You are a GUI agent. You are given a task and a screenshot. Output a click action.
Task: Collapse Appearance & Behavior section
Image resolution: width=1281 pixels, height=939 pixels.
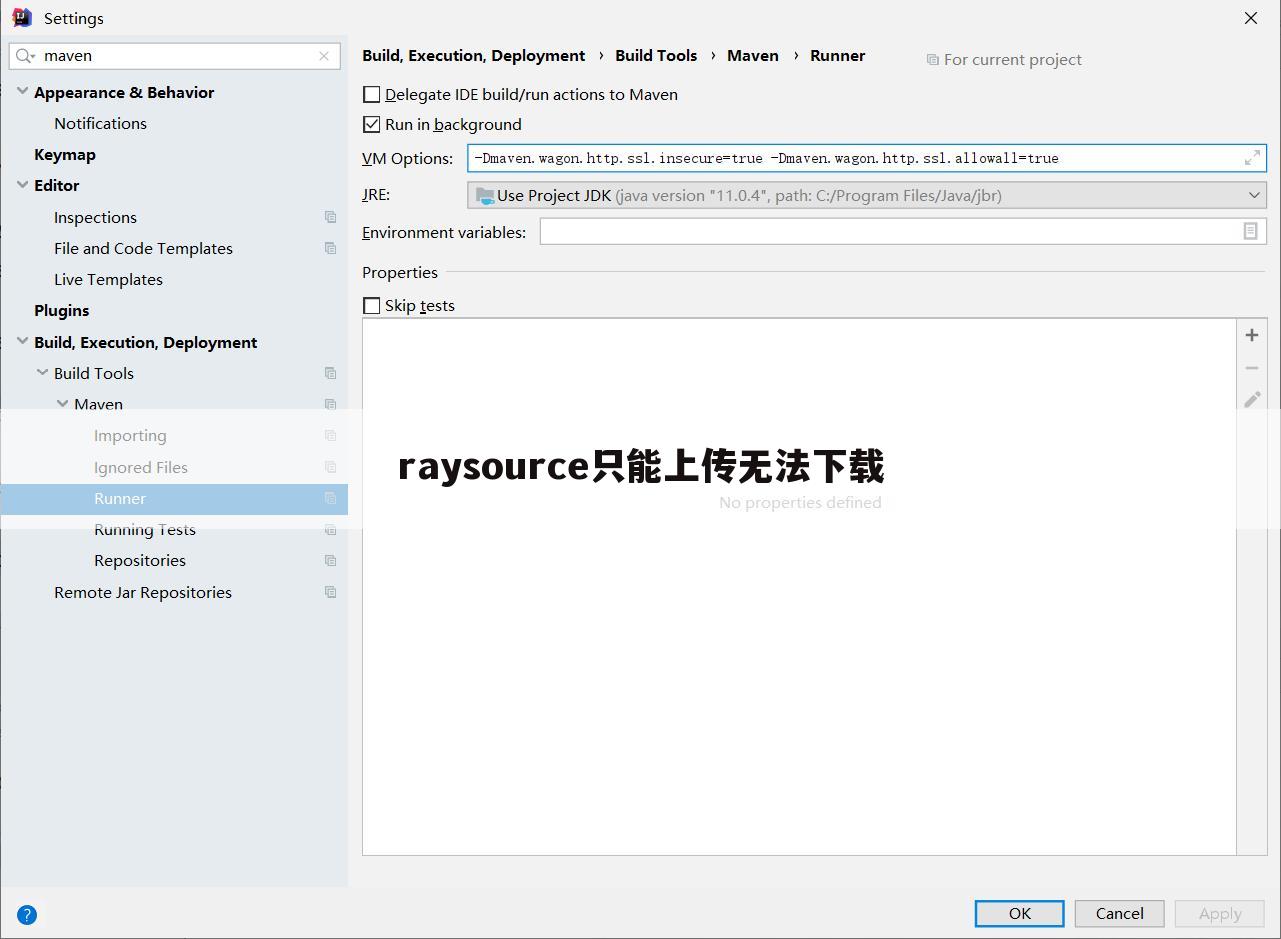coord(22,91)
